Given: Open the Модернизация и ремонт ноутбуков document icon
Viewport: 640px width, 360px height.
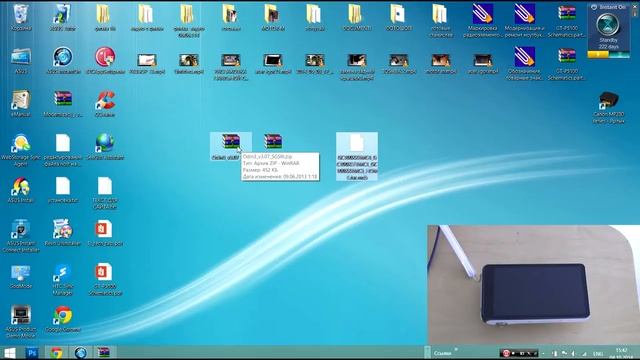Looking at the screenshot, I should 524,20.
